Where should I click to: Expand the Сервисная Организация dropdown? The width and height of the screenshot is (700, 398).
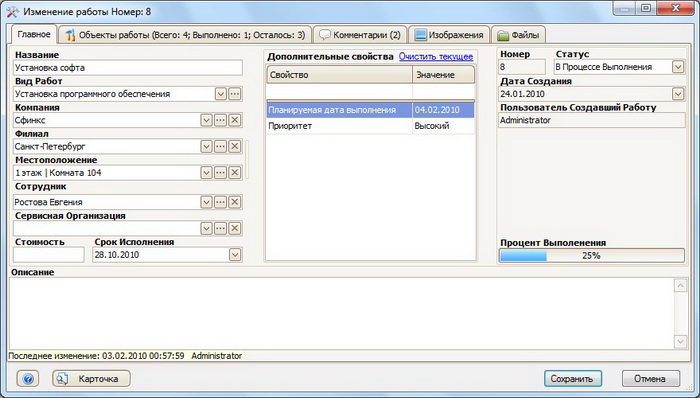[206, 228]
